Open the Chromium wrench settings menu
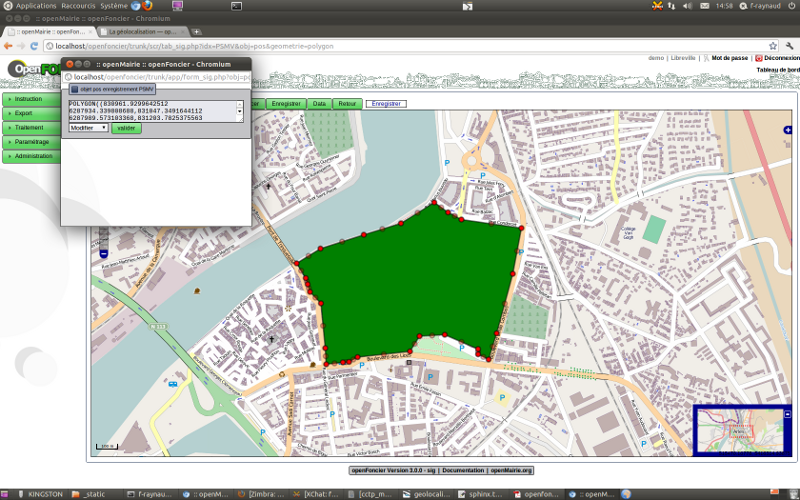The height and width of the screenshot is (500, 800). [x=790, y=45]
